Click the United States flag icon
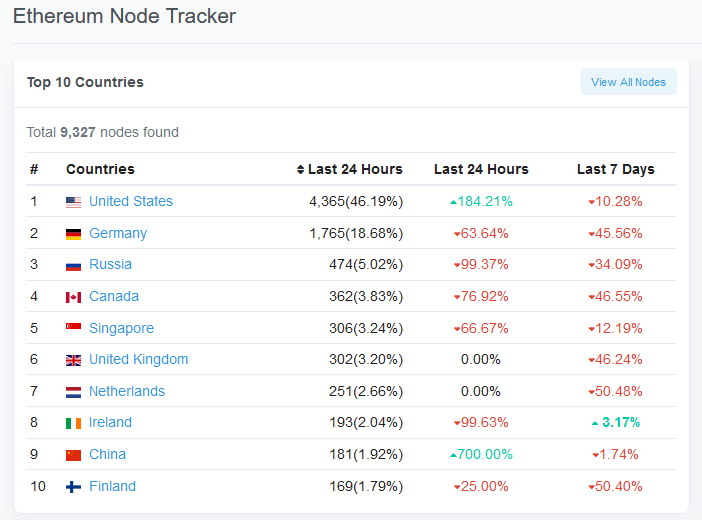Image resolution: width=702 pixels, height=520 pixels. coord(73,202)
